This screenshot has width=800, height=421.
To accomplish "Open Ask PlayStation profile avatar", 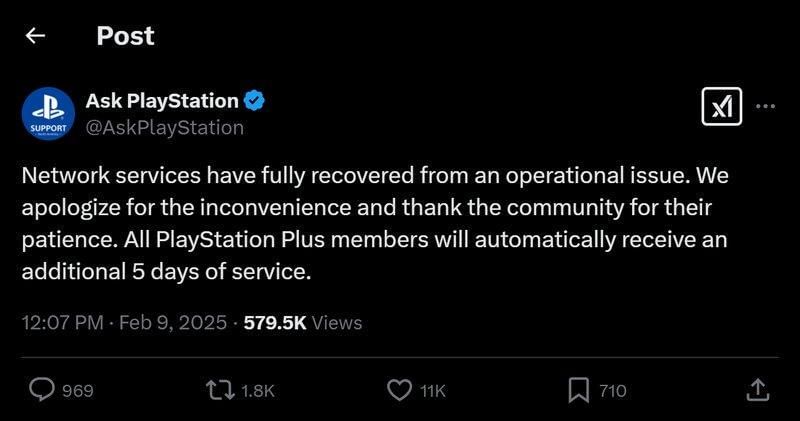I will click(x=47, y=112).
